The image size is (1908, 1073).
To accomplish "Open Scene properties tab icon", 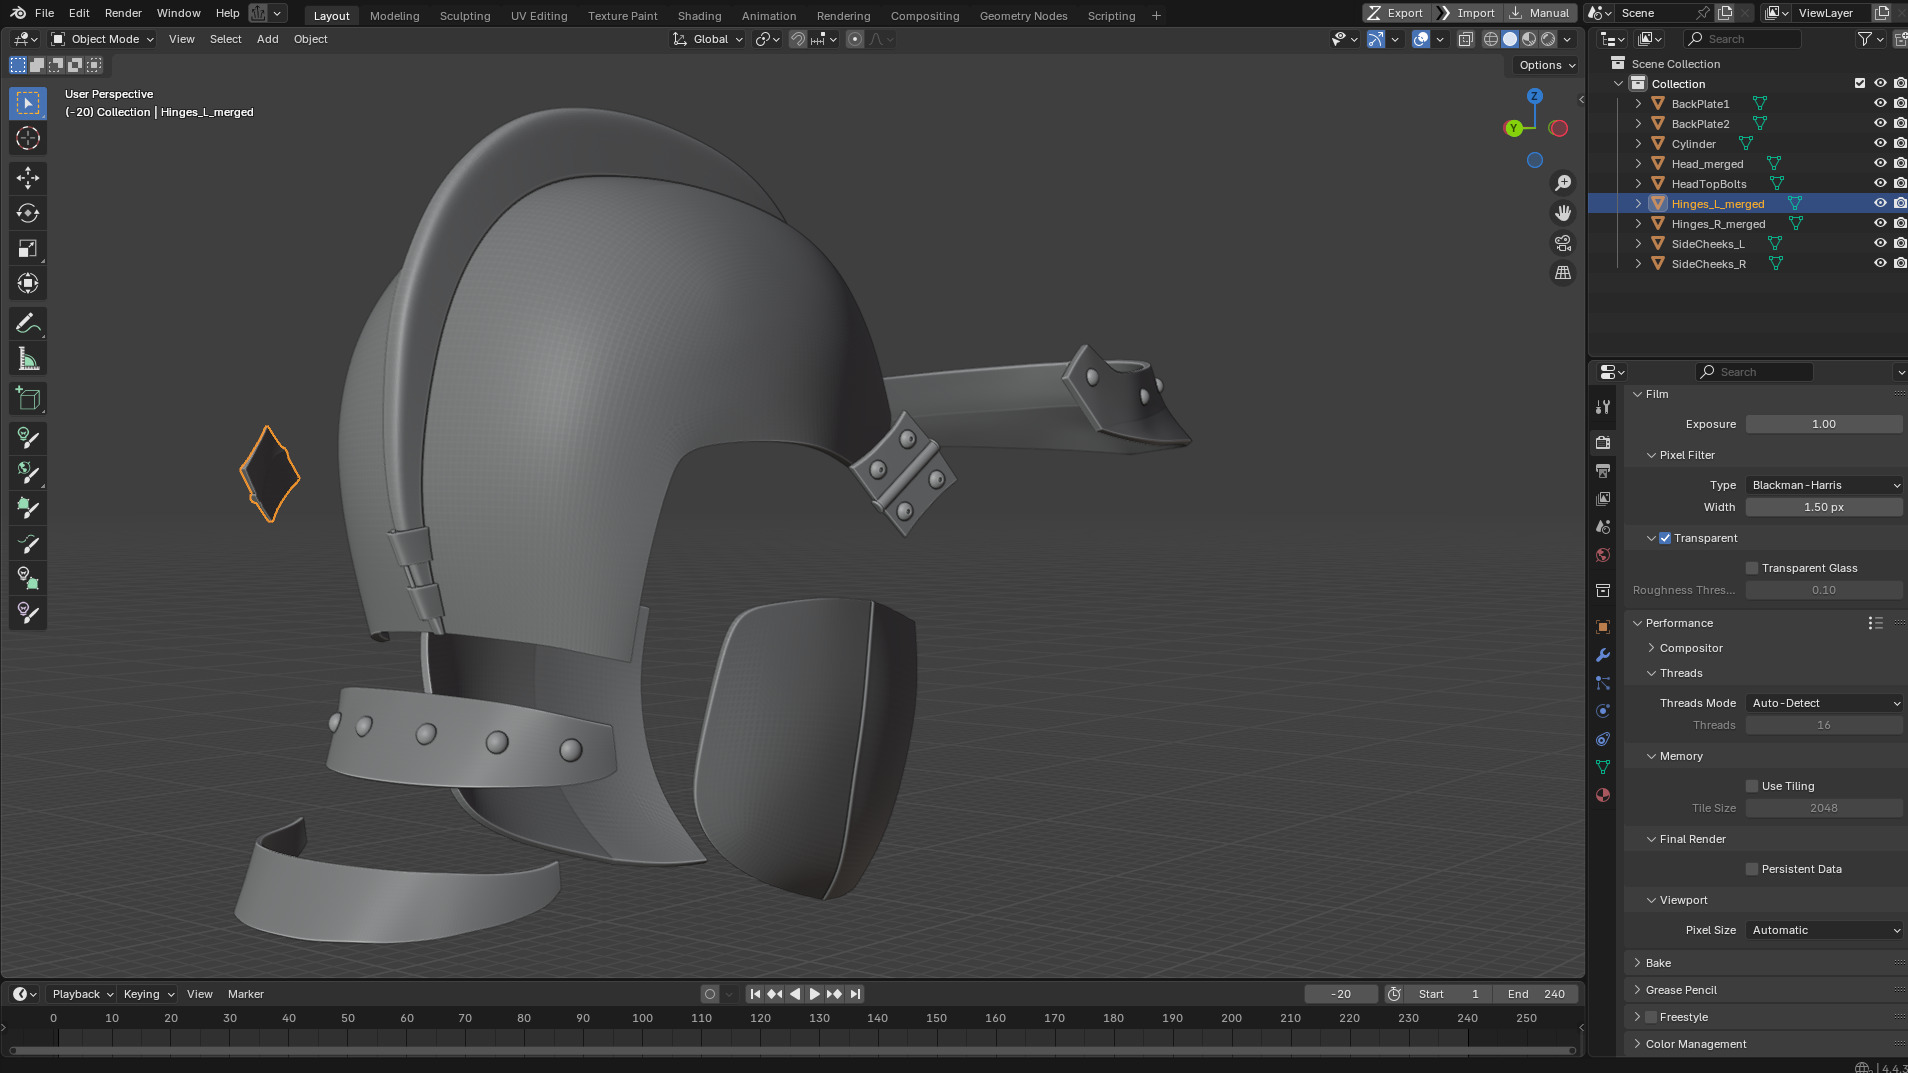I will pos(1603,526).
